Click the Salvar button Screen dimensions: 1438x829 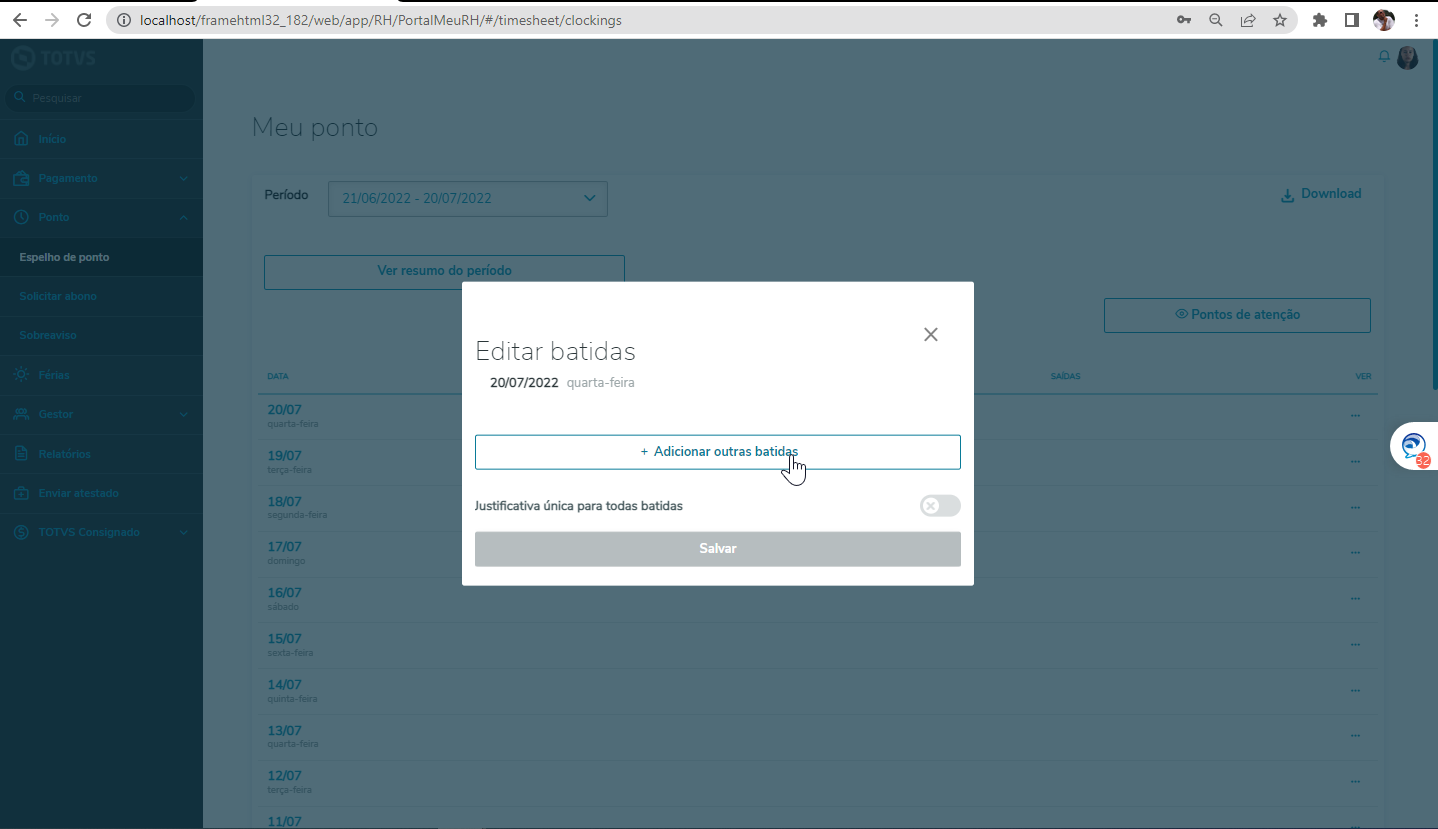[x=718, y=549]
